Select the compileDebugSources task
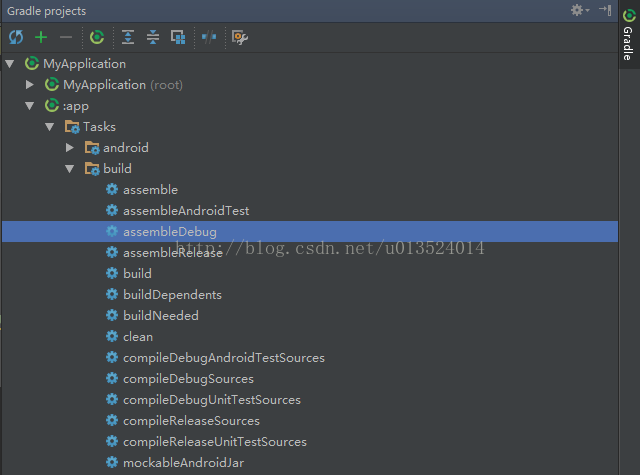Screen dimensions: 640x475 point(310,379)
